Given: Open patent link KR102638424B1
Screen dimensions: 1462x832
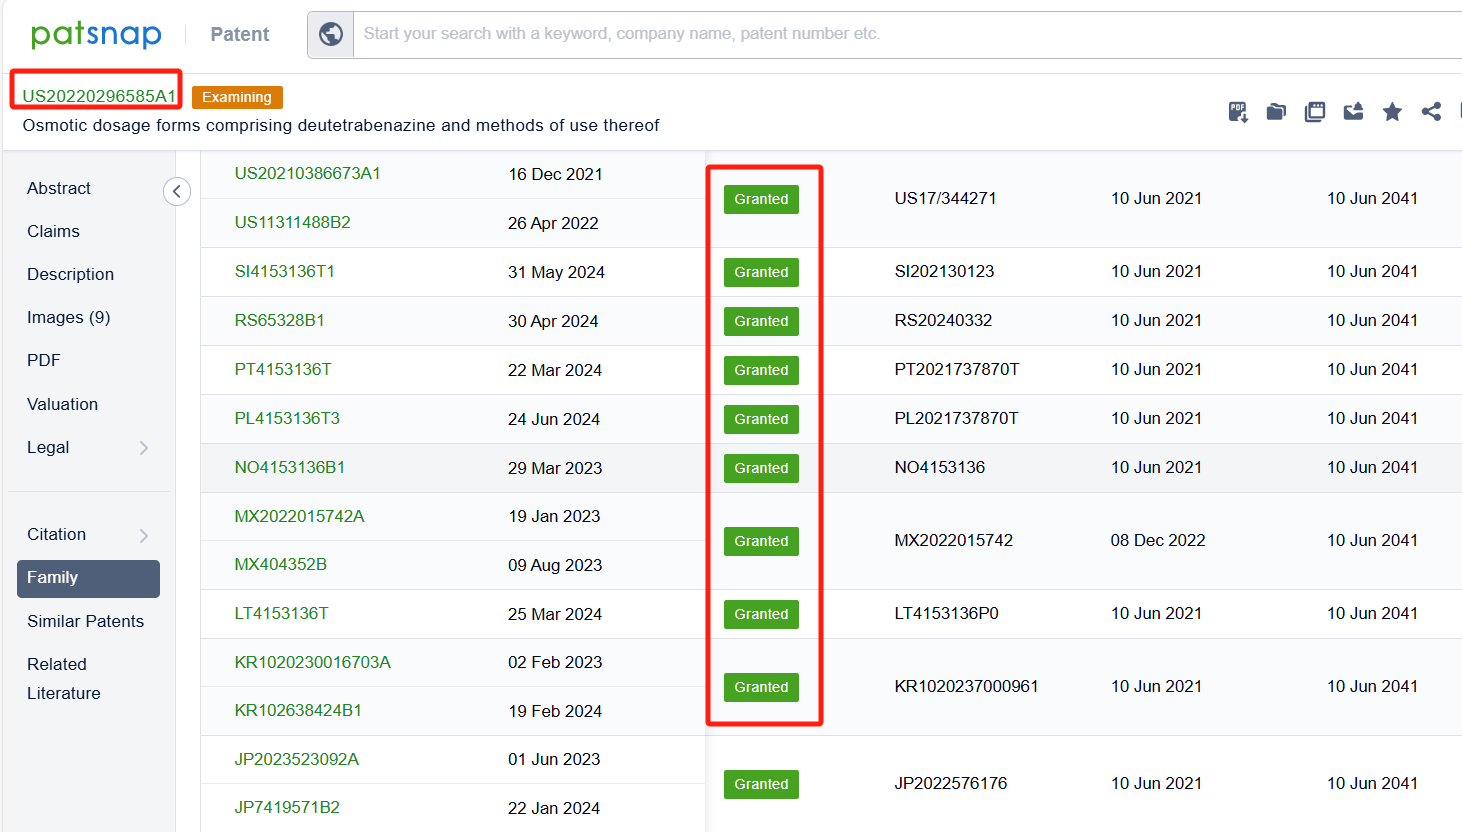Looking at the screenshot, I should click(x=298, y=710).
